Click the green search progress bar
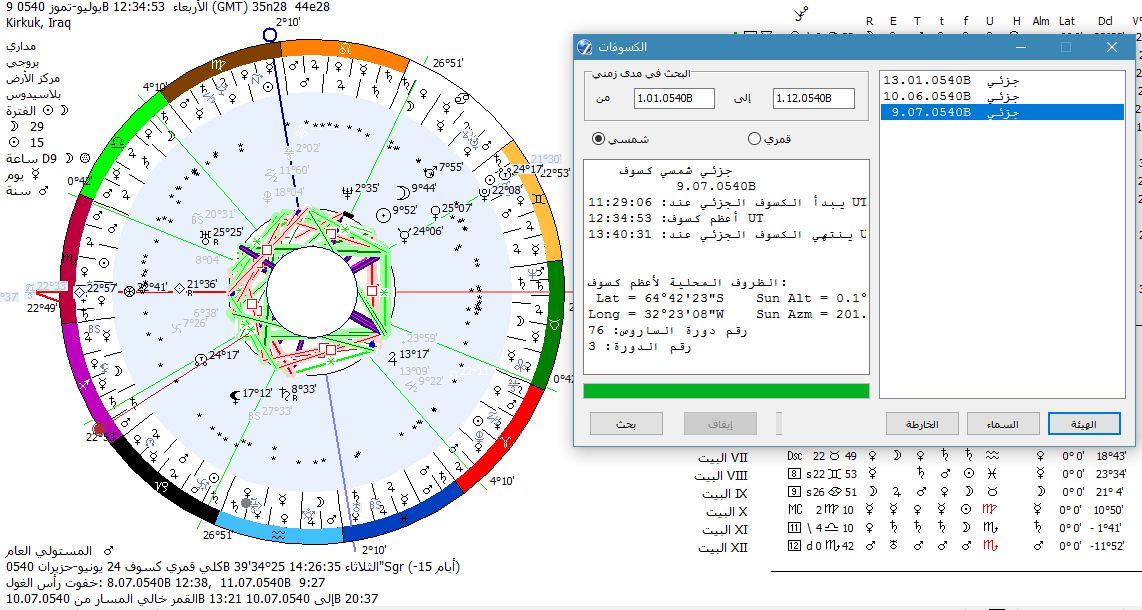Screen dimensions: 1142x610 point(726,391)
